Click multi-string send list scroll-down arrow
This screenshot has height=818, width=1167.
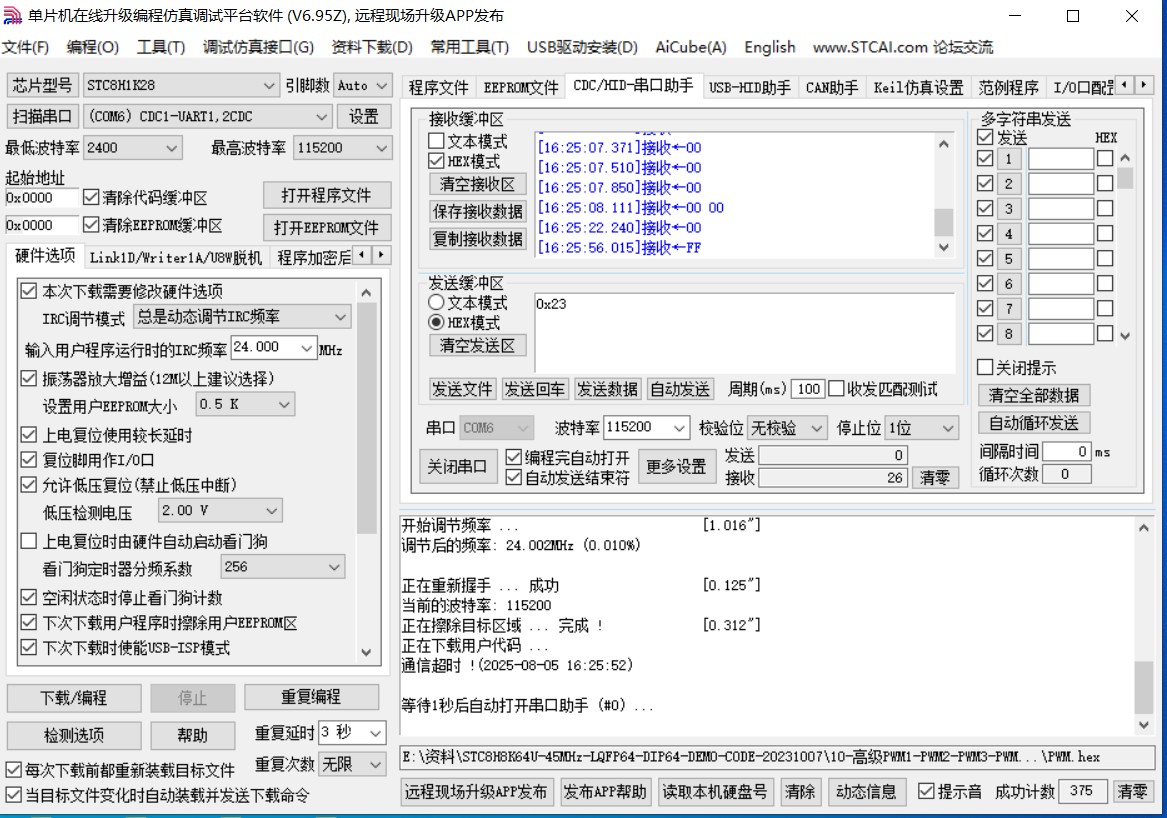point(1125,336)
